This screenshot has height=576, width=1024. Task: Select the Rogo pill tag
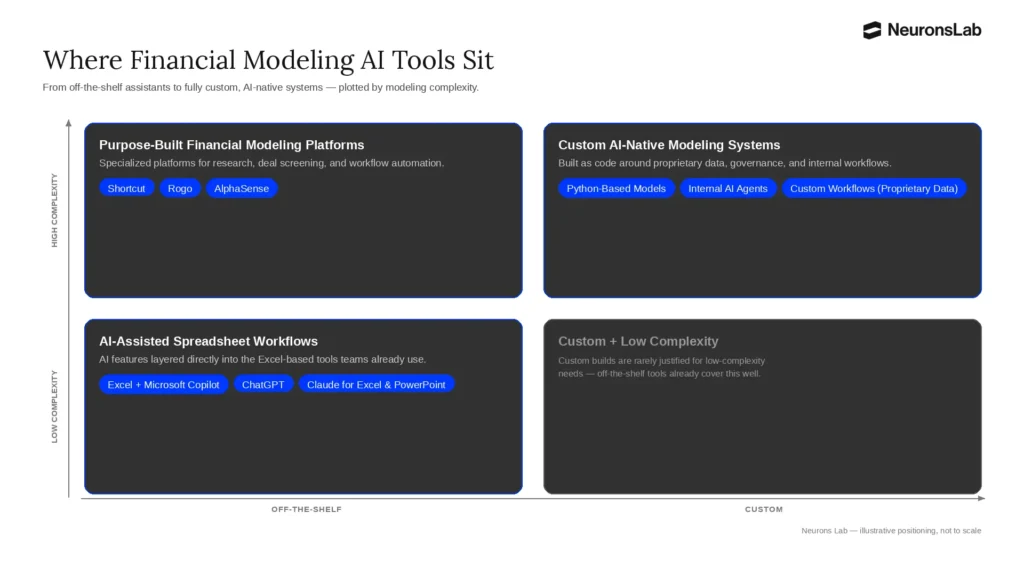[180, 188]
